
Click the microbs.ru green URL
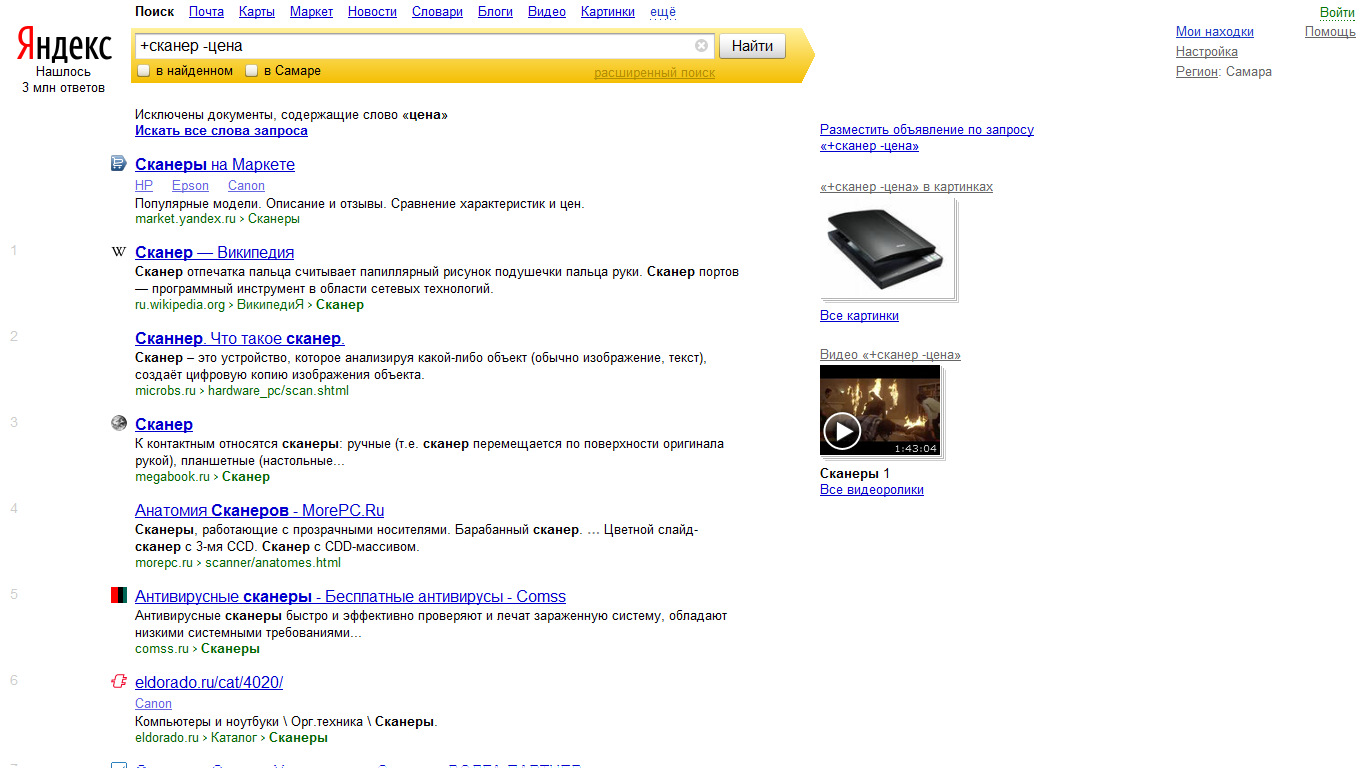tap(165, 391)
